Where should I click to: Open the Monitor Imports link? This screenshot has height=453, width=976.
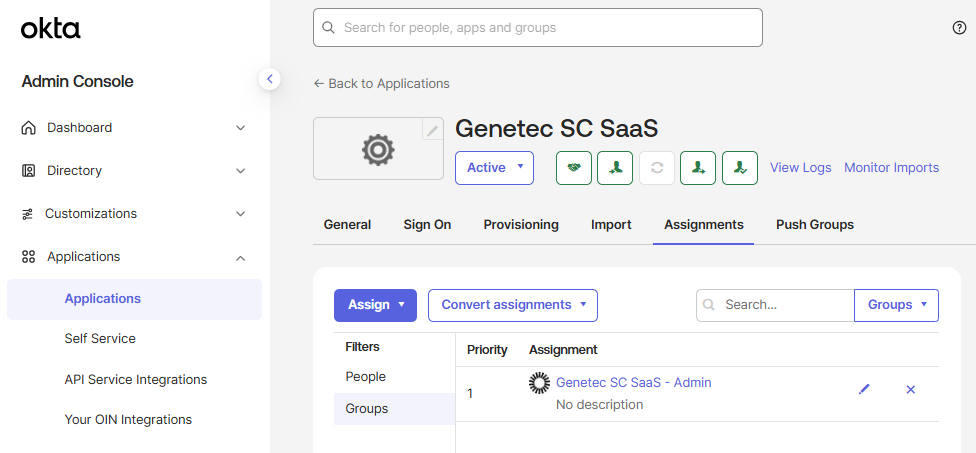pyautogui.click(x=891, y=167)
